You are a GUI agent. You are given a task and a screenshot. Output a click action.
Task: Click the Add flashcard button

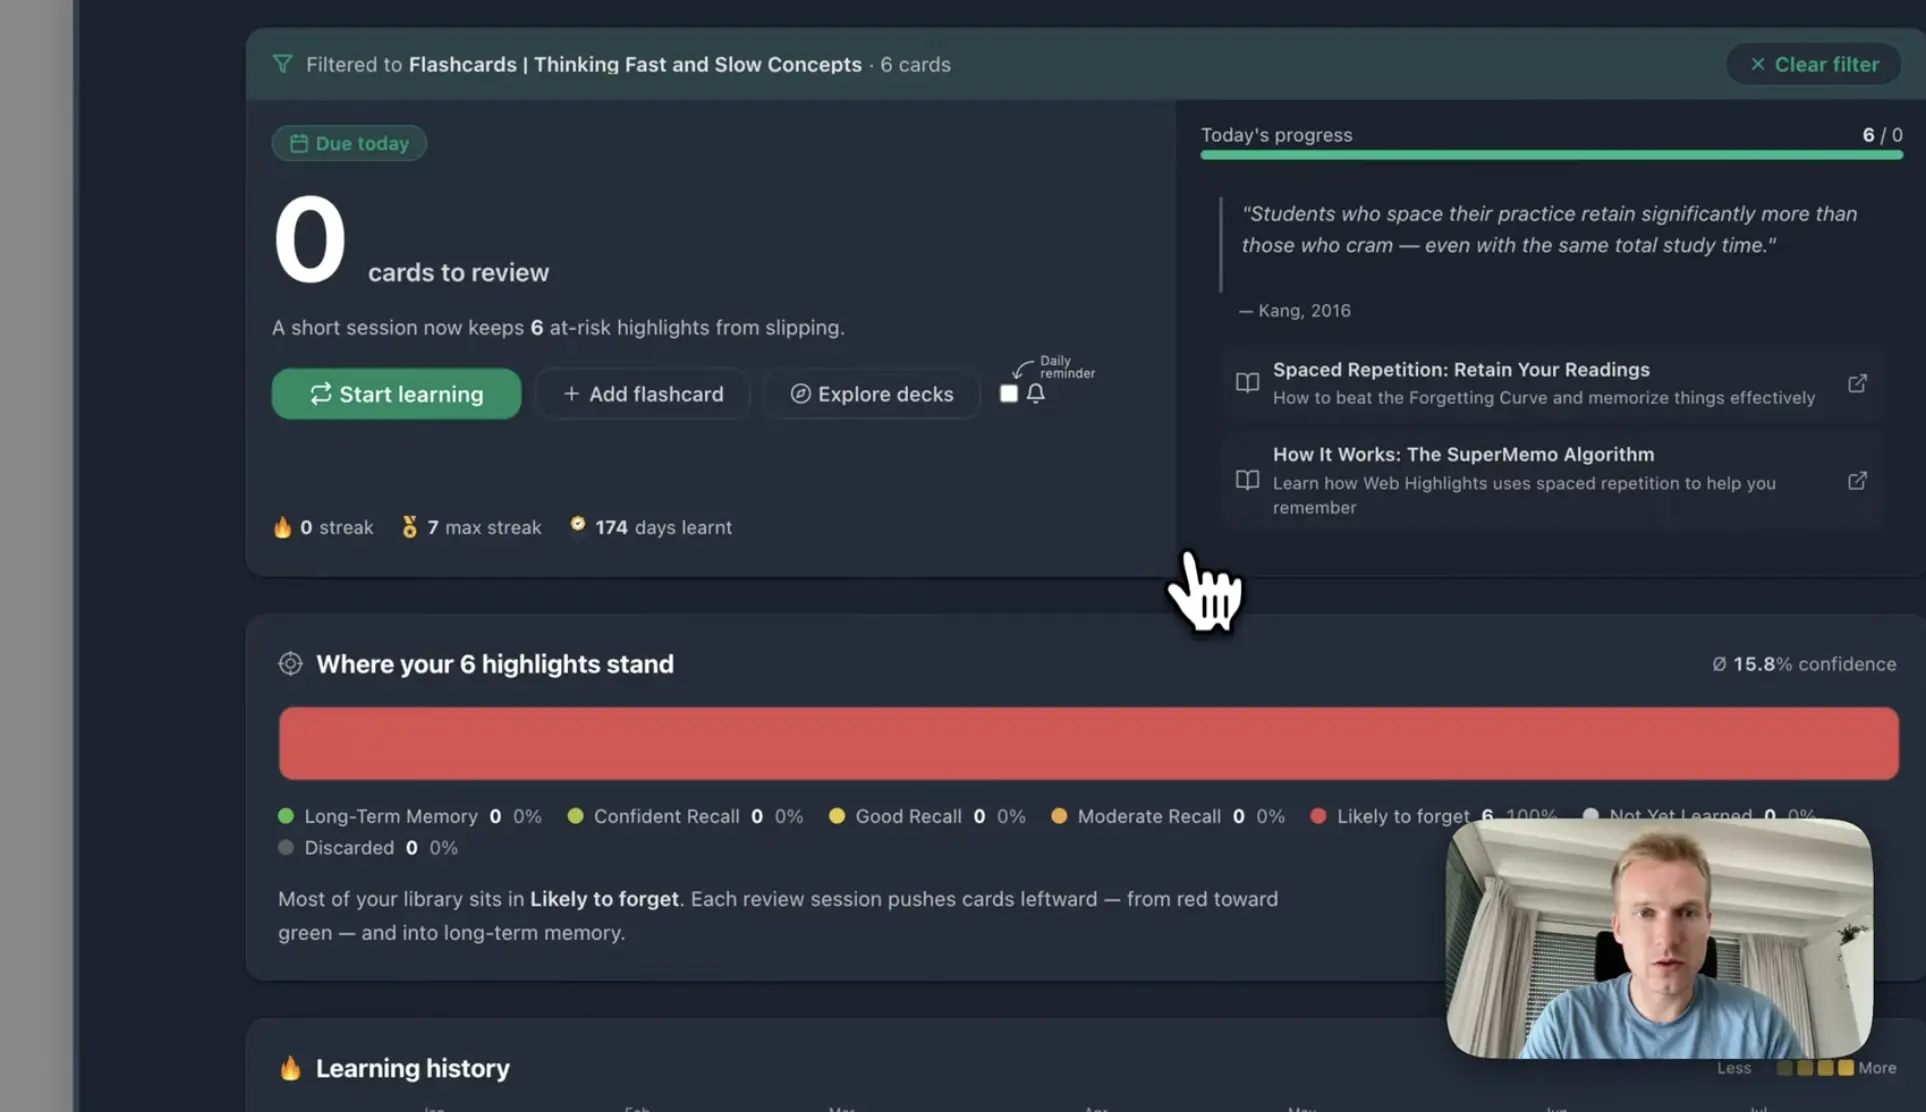[642, 394]
